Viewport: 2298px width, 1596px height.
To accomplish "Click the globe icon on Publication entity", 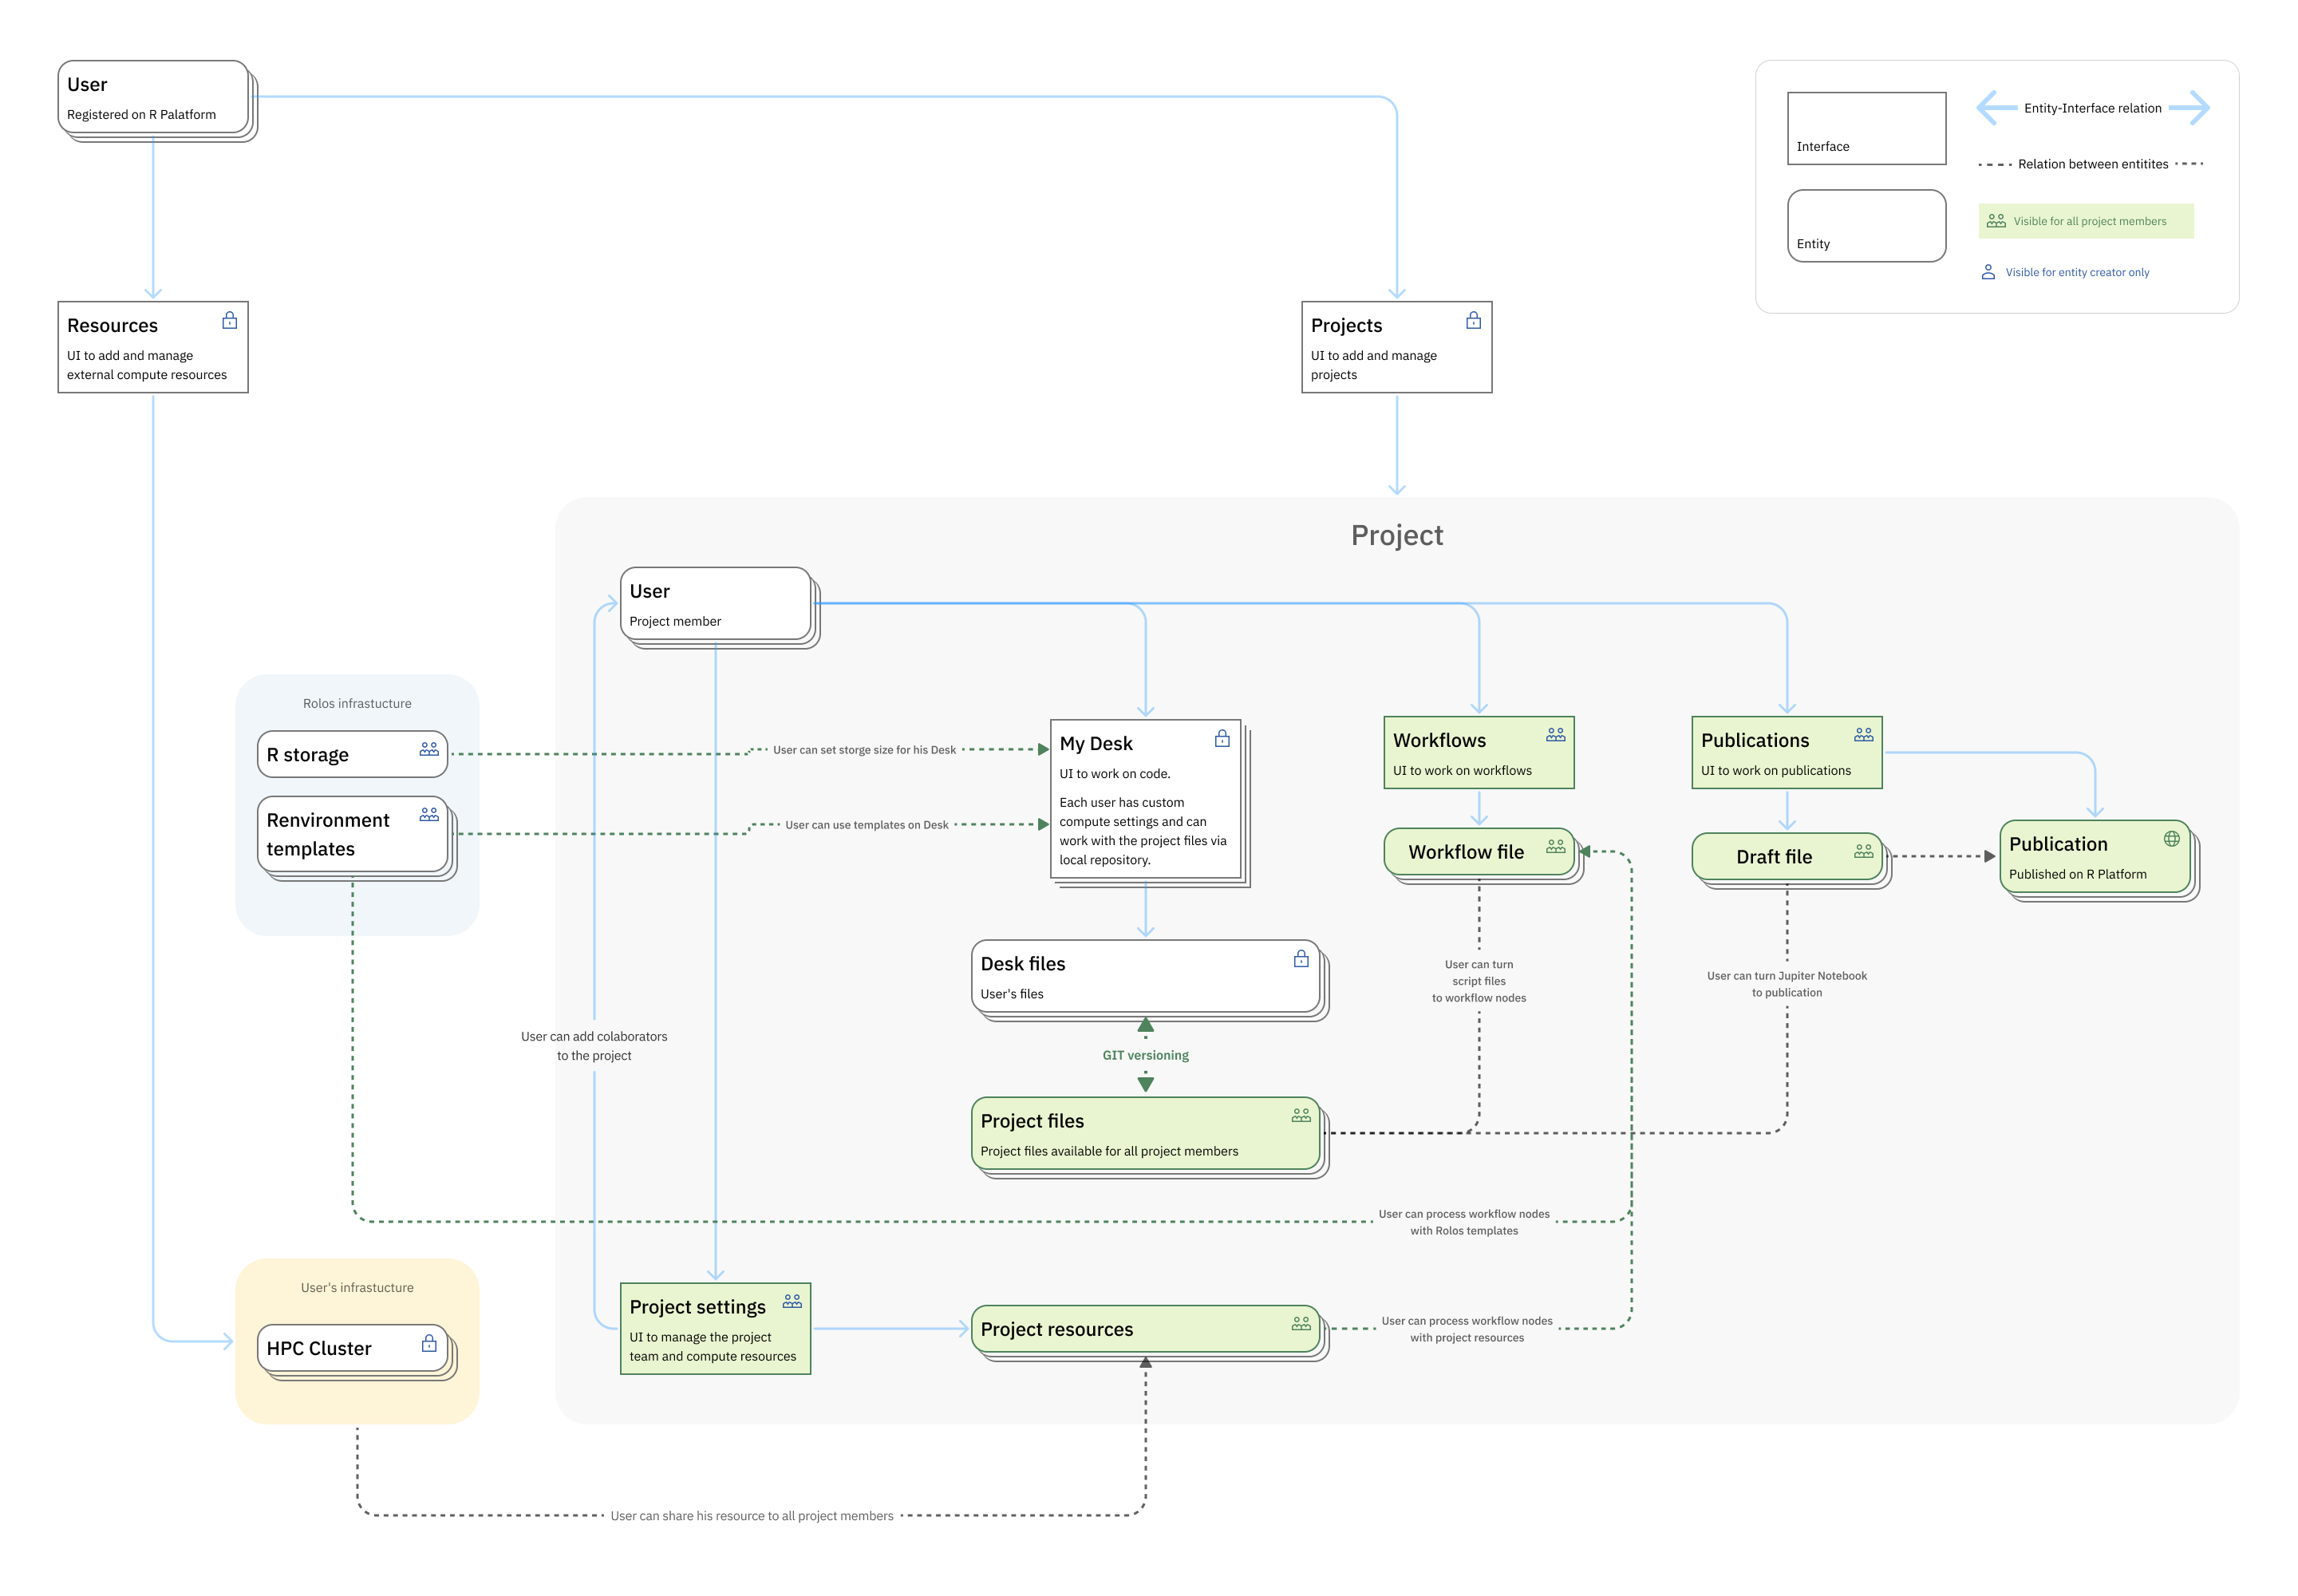I will click(2171, 838).
